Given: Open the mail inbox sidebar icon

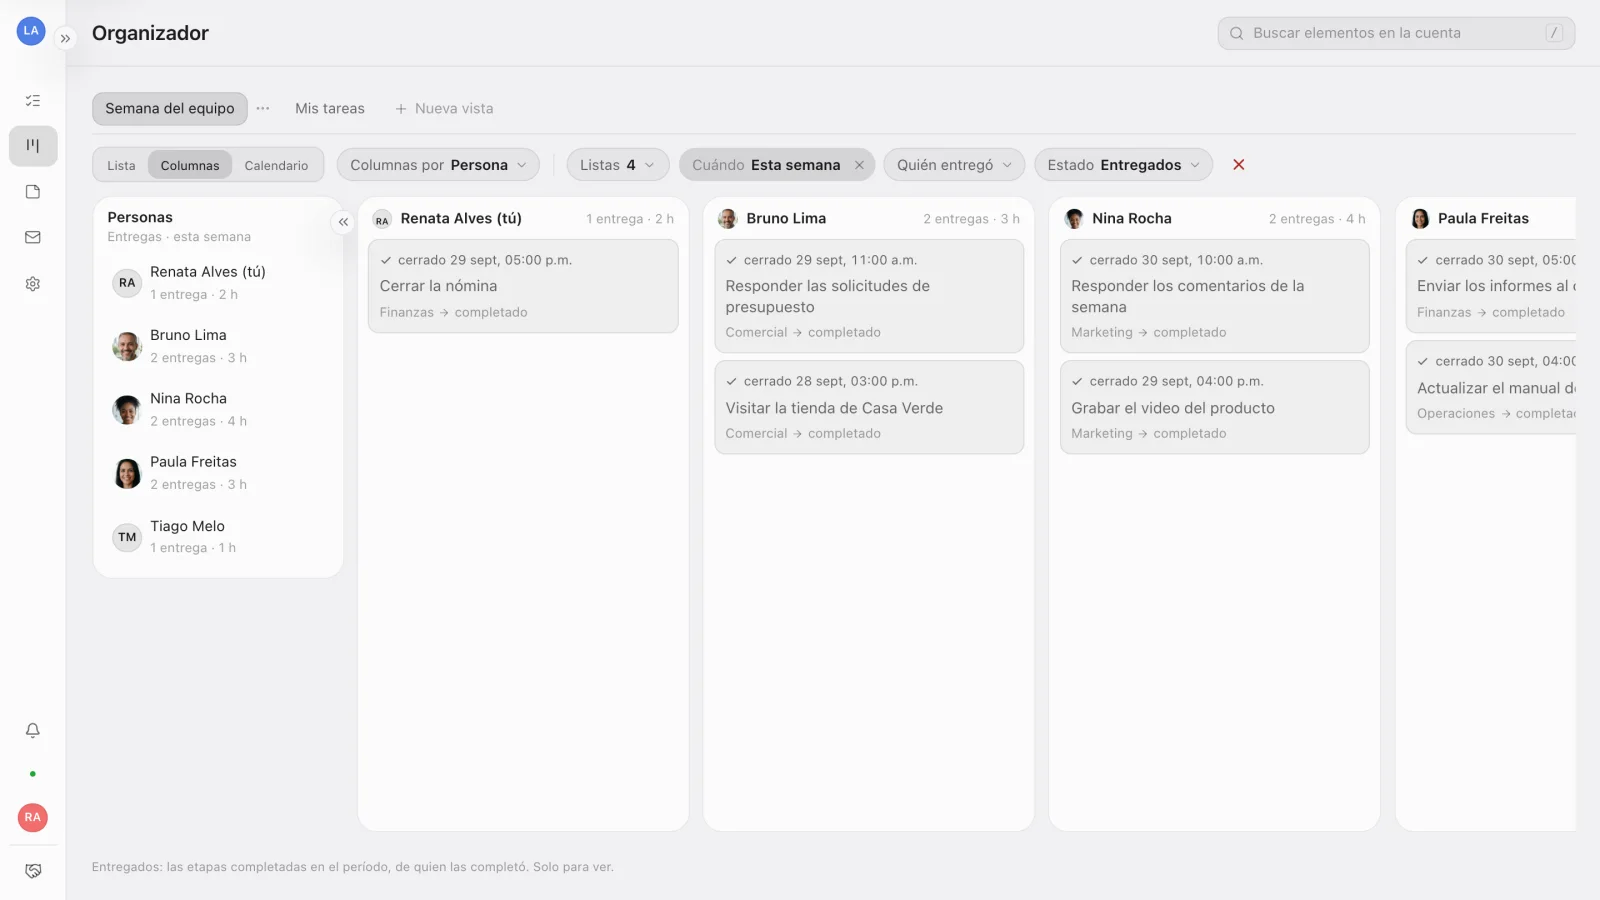Looking at the screenshot, I should click(33, 238).
